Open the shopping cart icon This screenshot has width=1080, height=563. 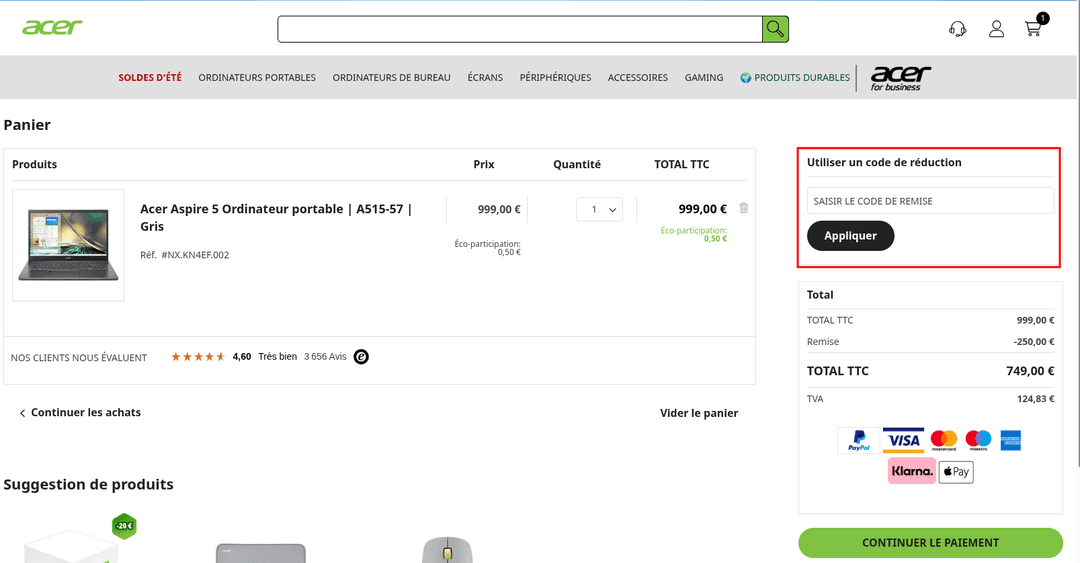pyautogui.click(x=1032, y=29)
